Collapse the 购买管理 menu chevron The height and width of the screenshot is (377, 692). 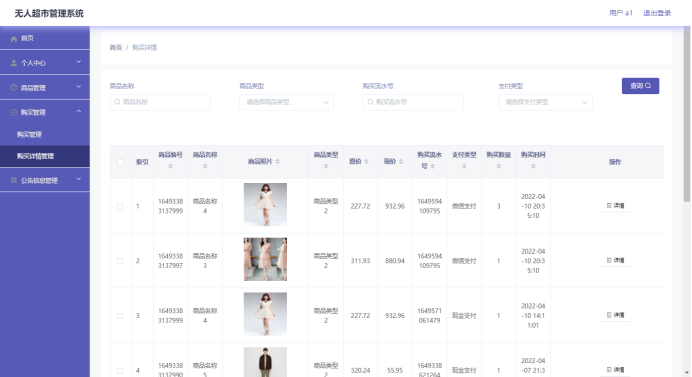click(x=79, y=111)
